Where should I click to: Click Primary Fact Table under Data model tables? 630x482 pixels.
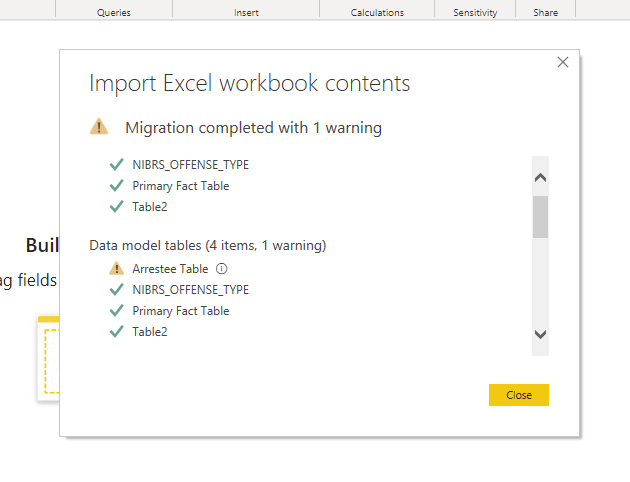click(x=181, y=311)
